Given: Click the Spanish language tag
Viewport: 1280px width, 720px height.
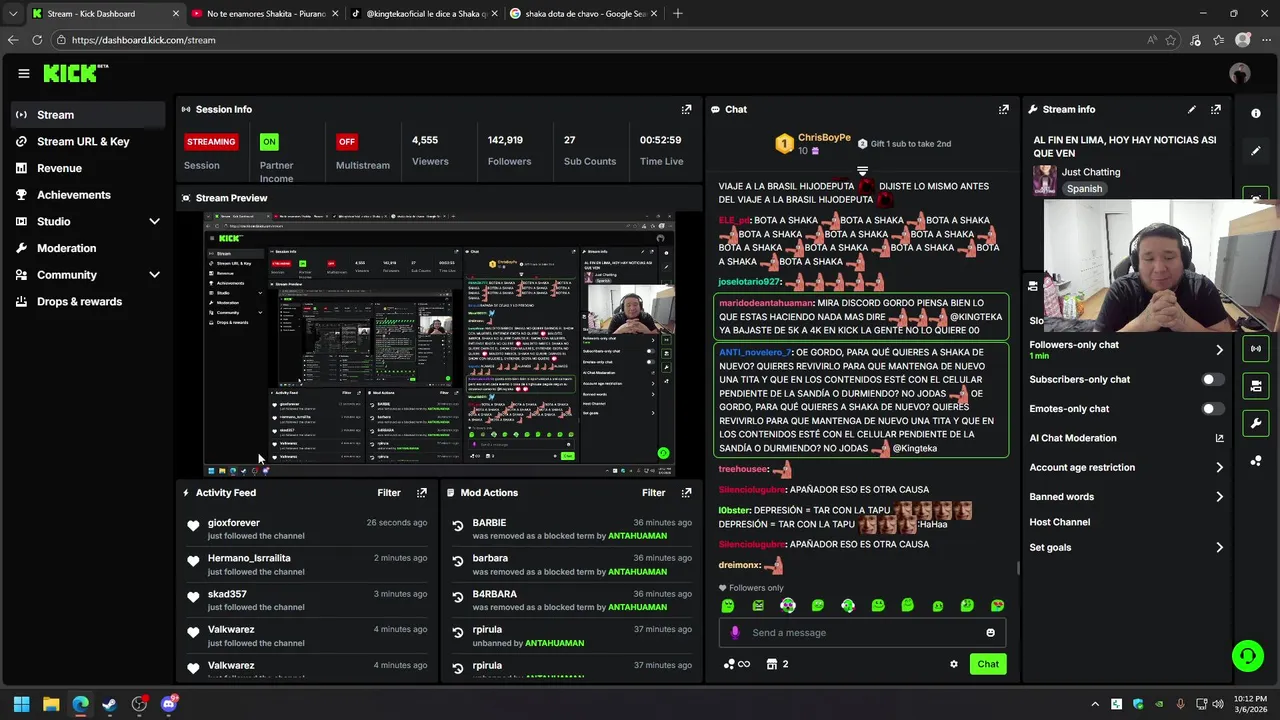Looking at the screenshot, I should pos(1084,189).
